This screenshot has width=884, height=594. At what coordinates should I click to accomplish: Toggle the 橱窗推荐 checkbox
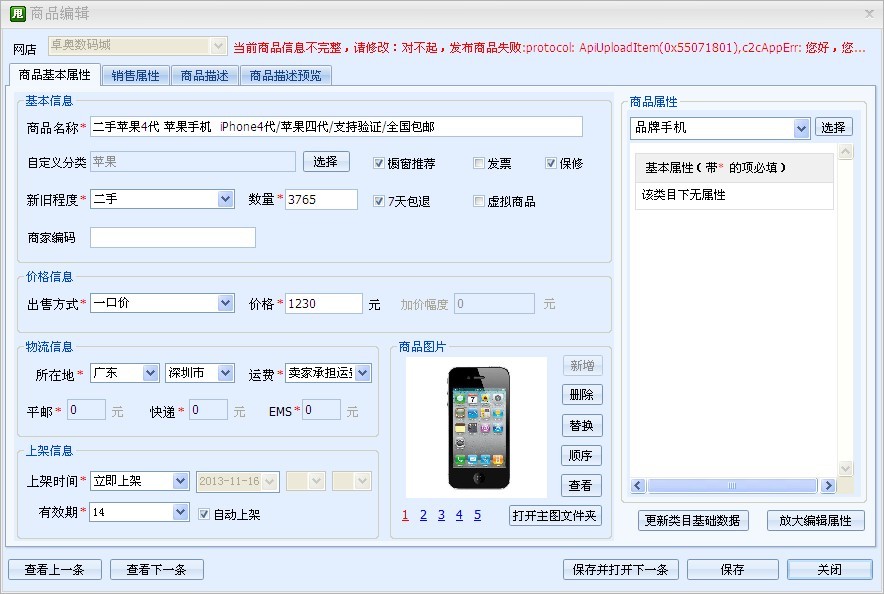(378, 163)
